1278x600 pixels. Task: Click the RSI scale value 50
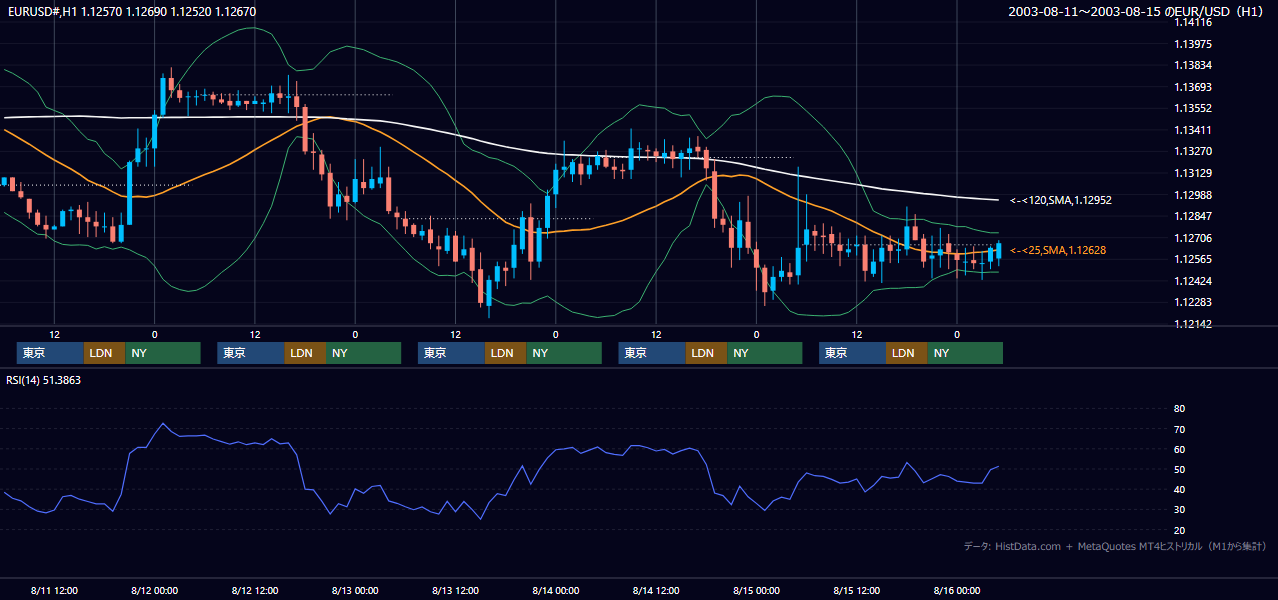1179,469
